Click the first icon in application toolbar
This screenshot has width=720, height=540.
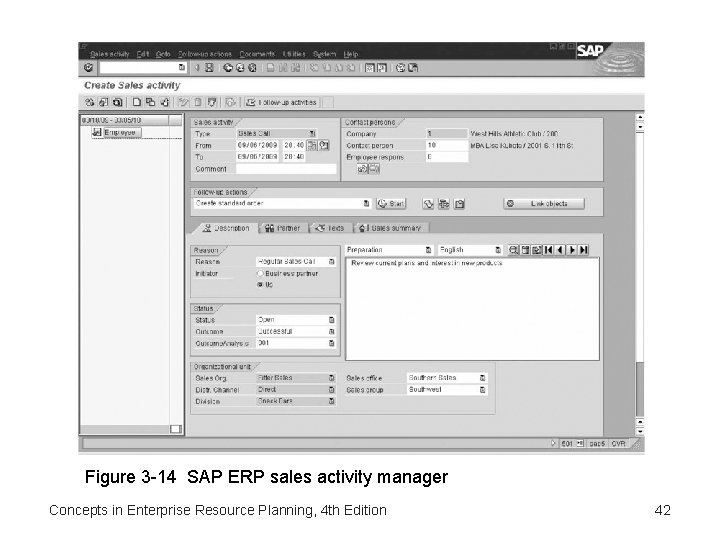(90, 102)
